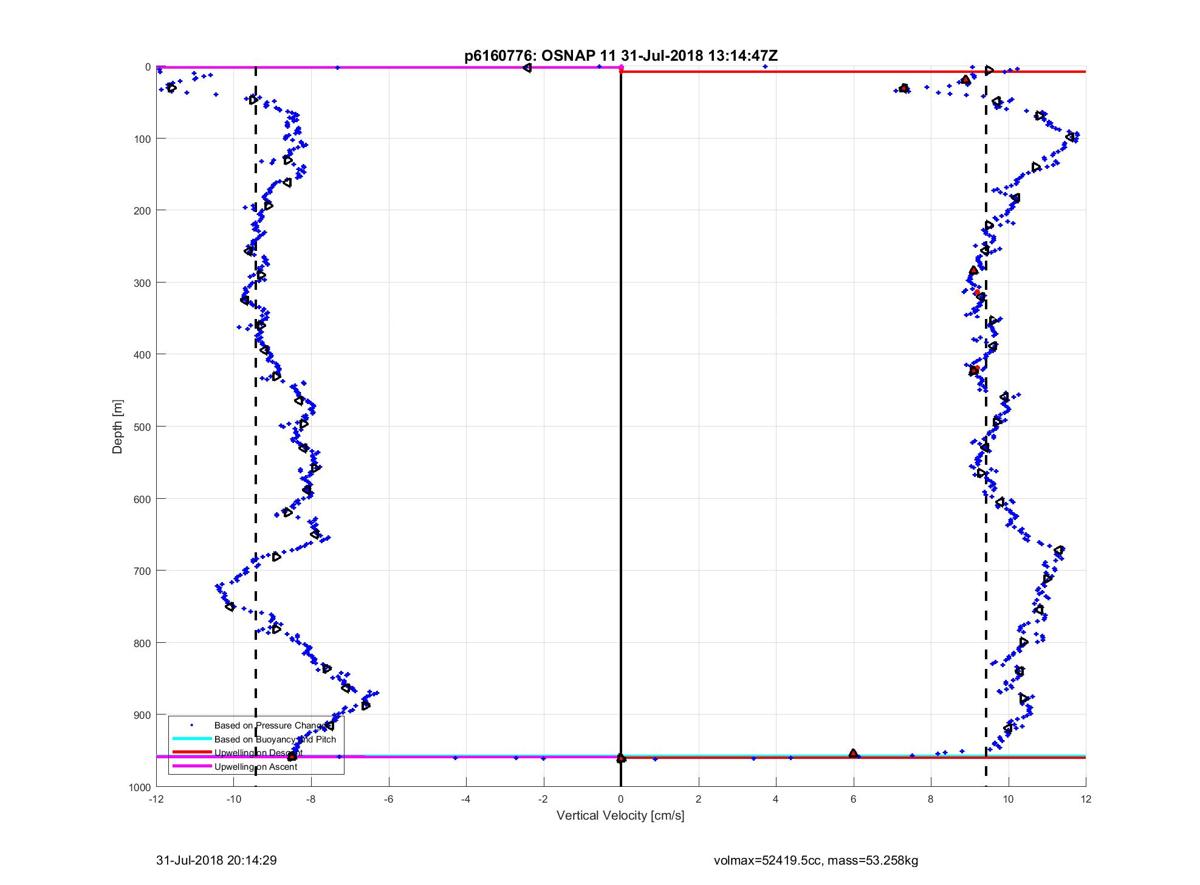Click the '12' velocity axis tick label
Screen dimensions: 1200x885
tap(1086, 799)
